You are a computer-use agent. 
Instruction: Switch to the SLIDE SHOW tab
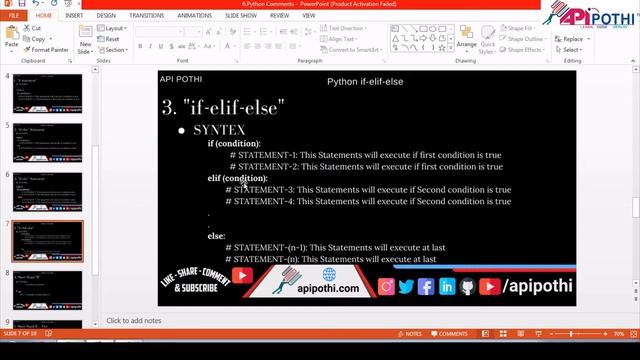tap(241, 16)
